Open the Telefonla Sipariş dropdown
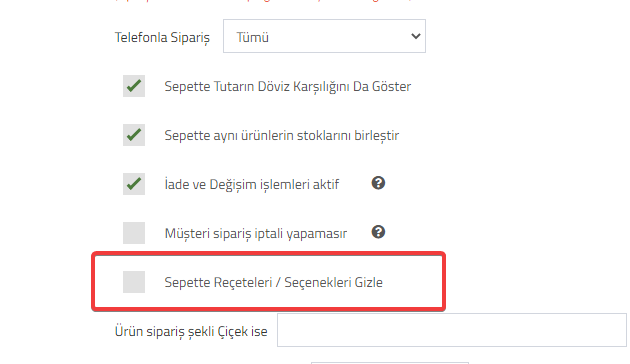The image size is (630, 364). click(324, 36)
